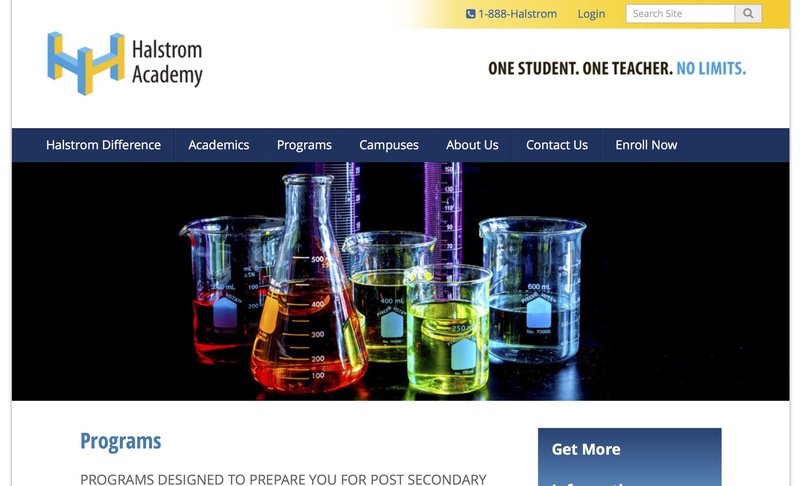Select the Programs navigation item
The height and width of the screenshot is (486, 800).
point(304,145)
